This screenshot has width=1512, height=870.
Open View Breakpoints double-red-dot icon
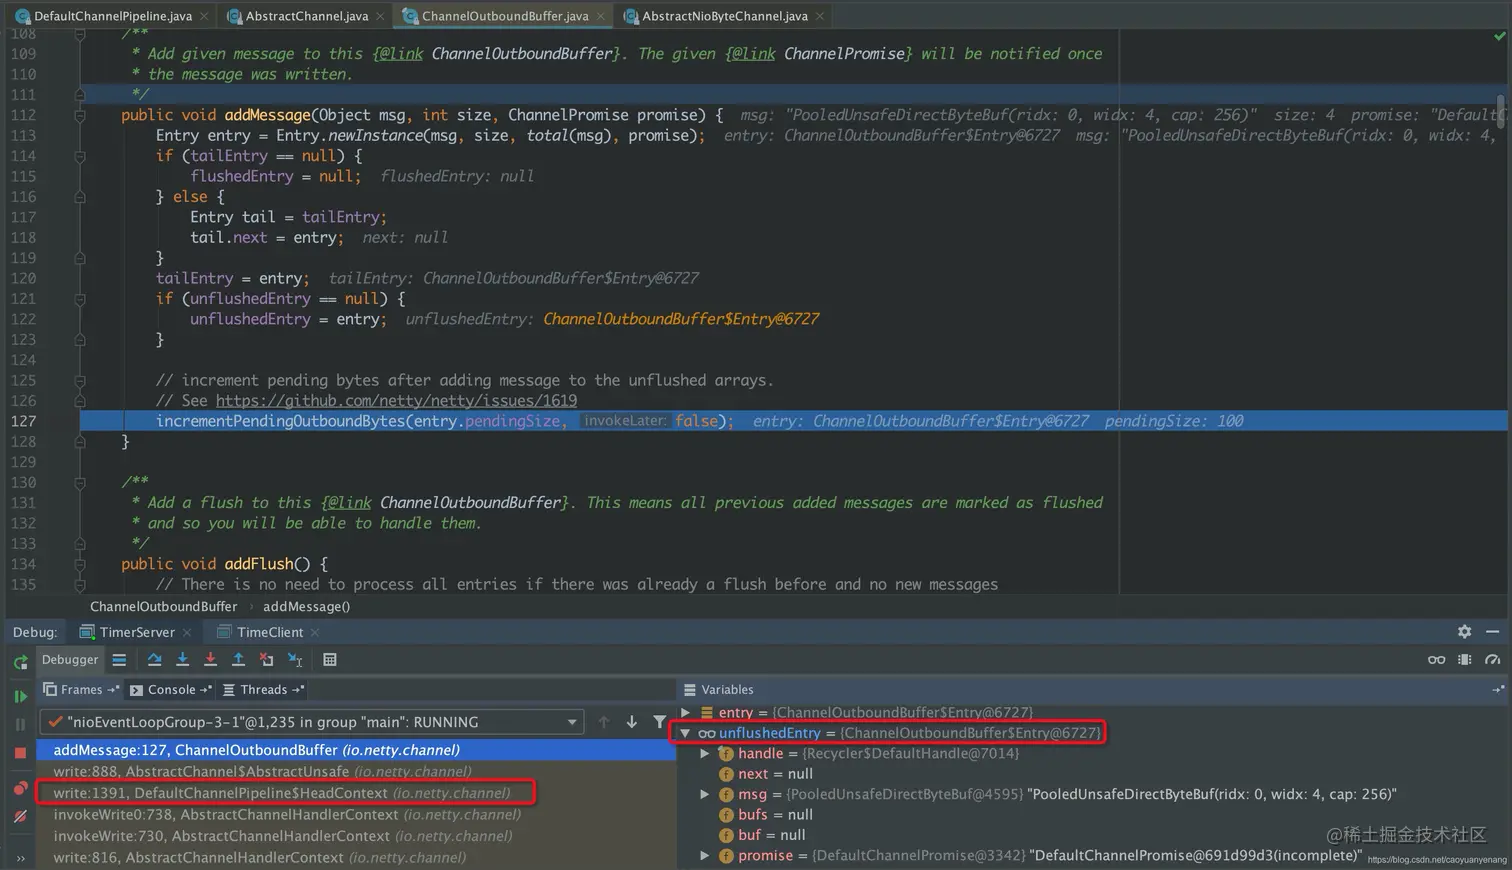point(20,788)
